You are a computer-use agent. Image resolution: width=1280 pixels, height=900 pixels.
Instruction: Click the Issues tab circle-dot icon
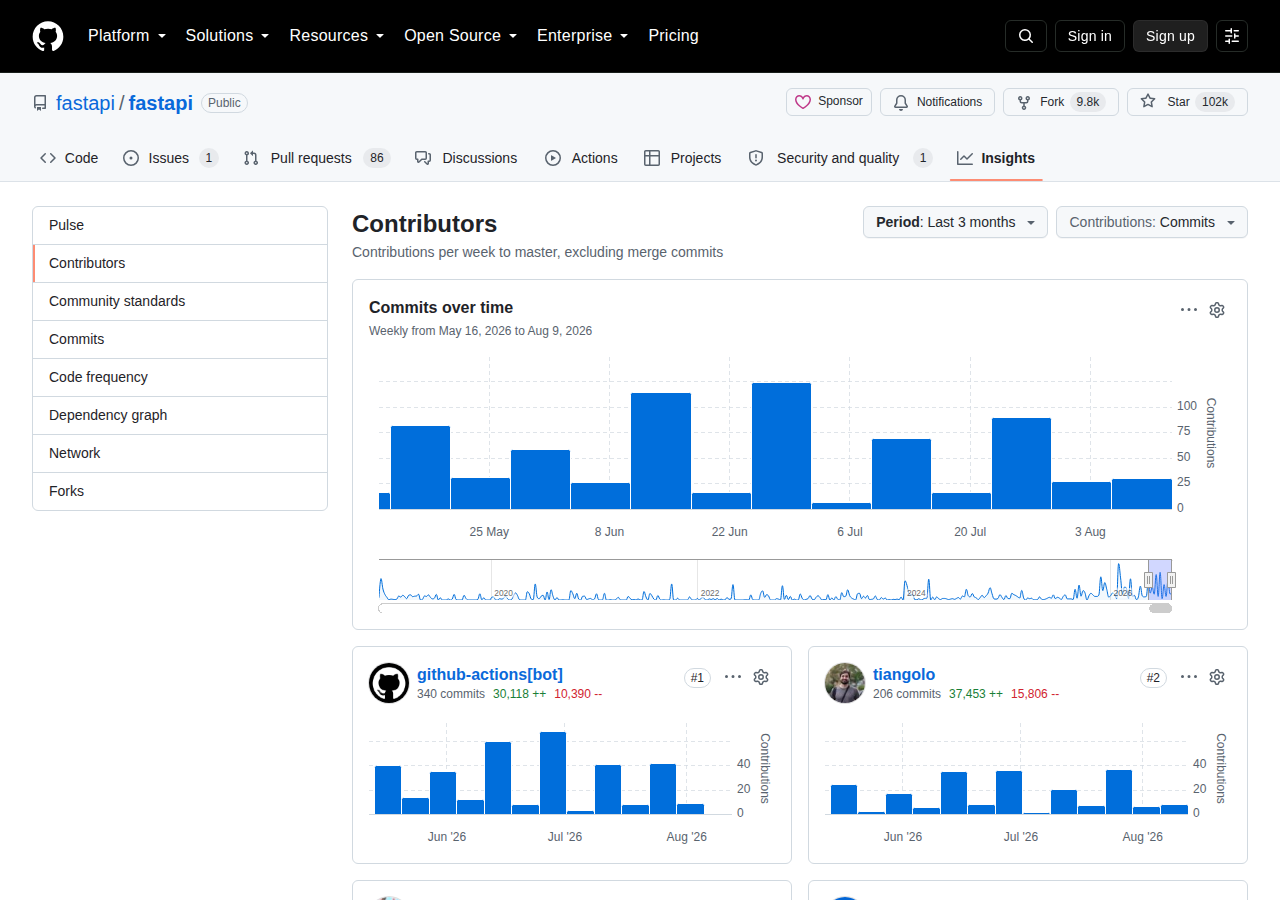131,158
